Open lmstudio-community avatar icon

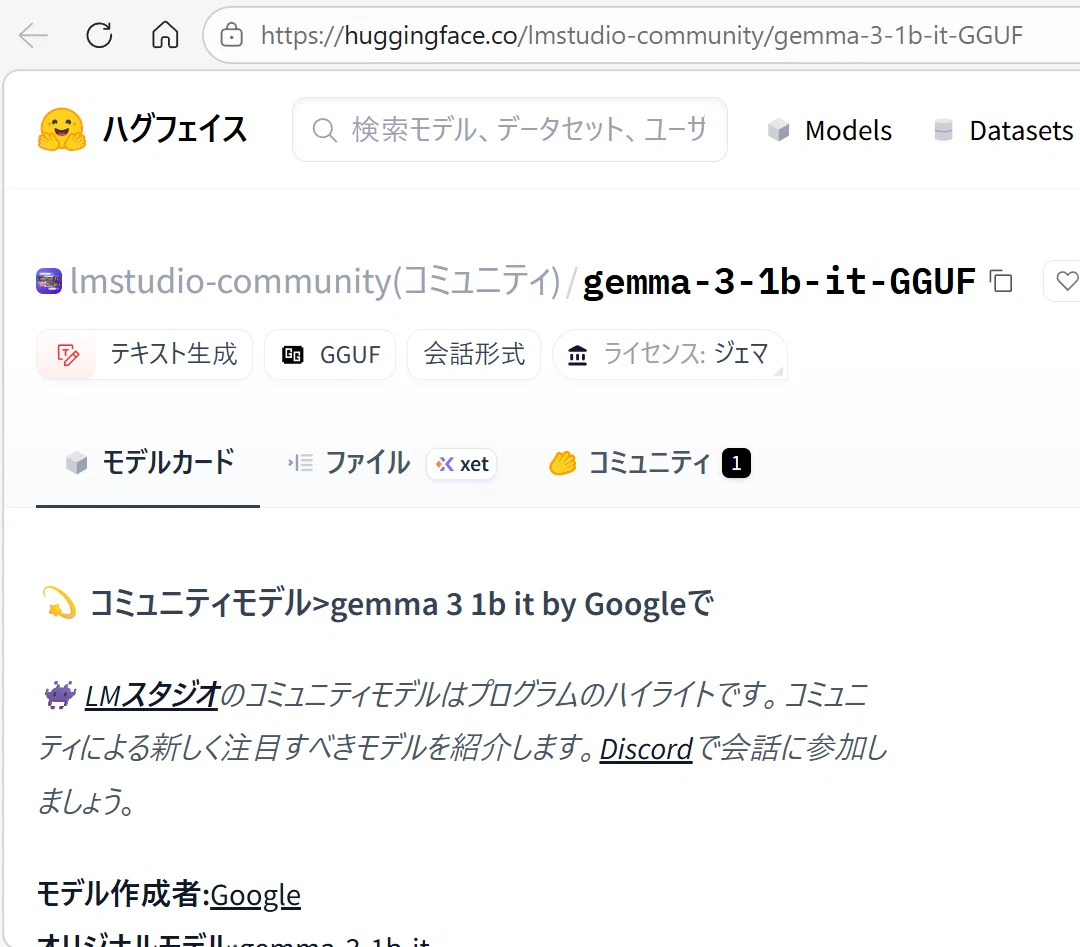(x=49, y=281)
